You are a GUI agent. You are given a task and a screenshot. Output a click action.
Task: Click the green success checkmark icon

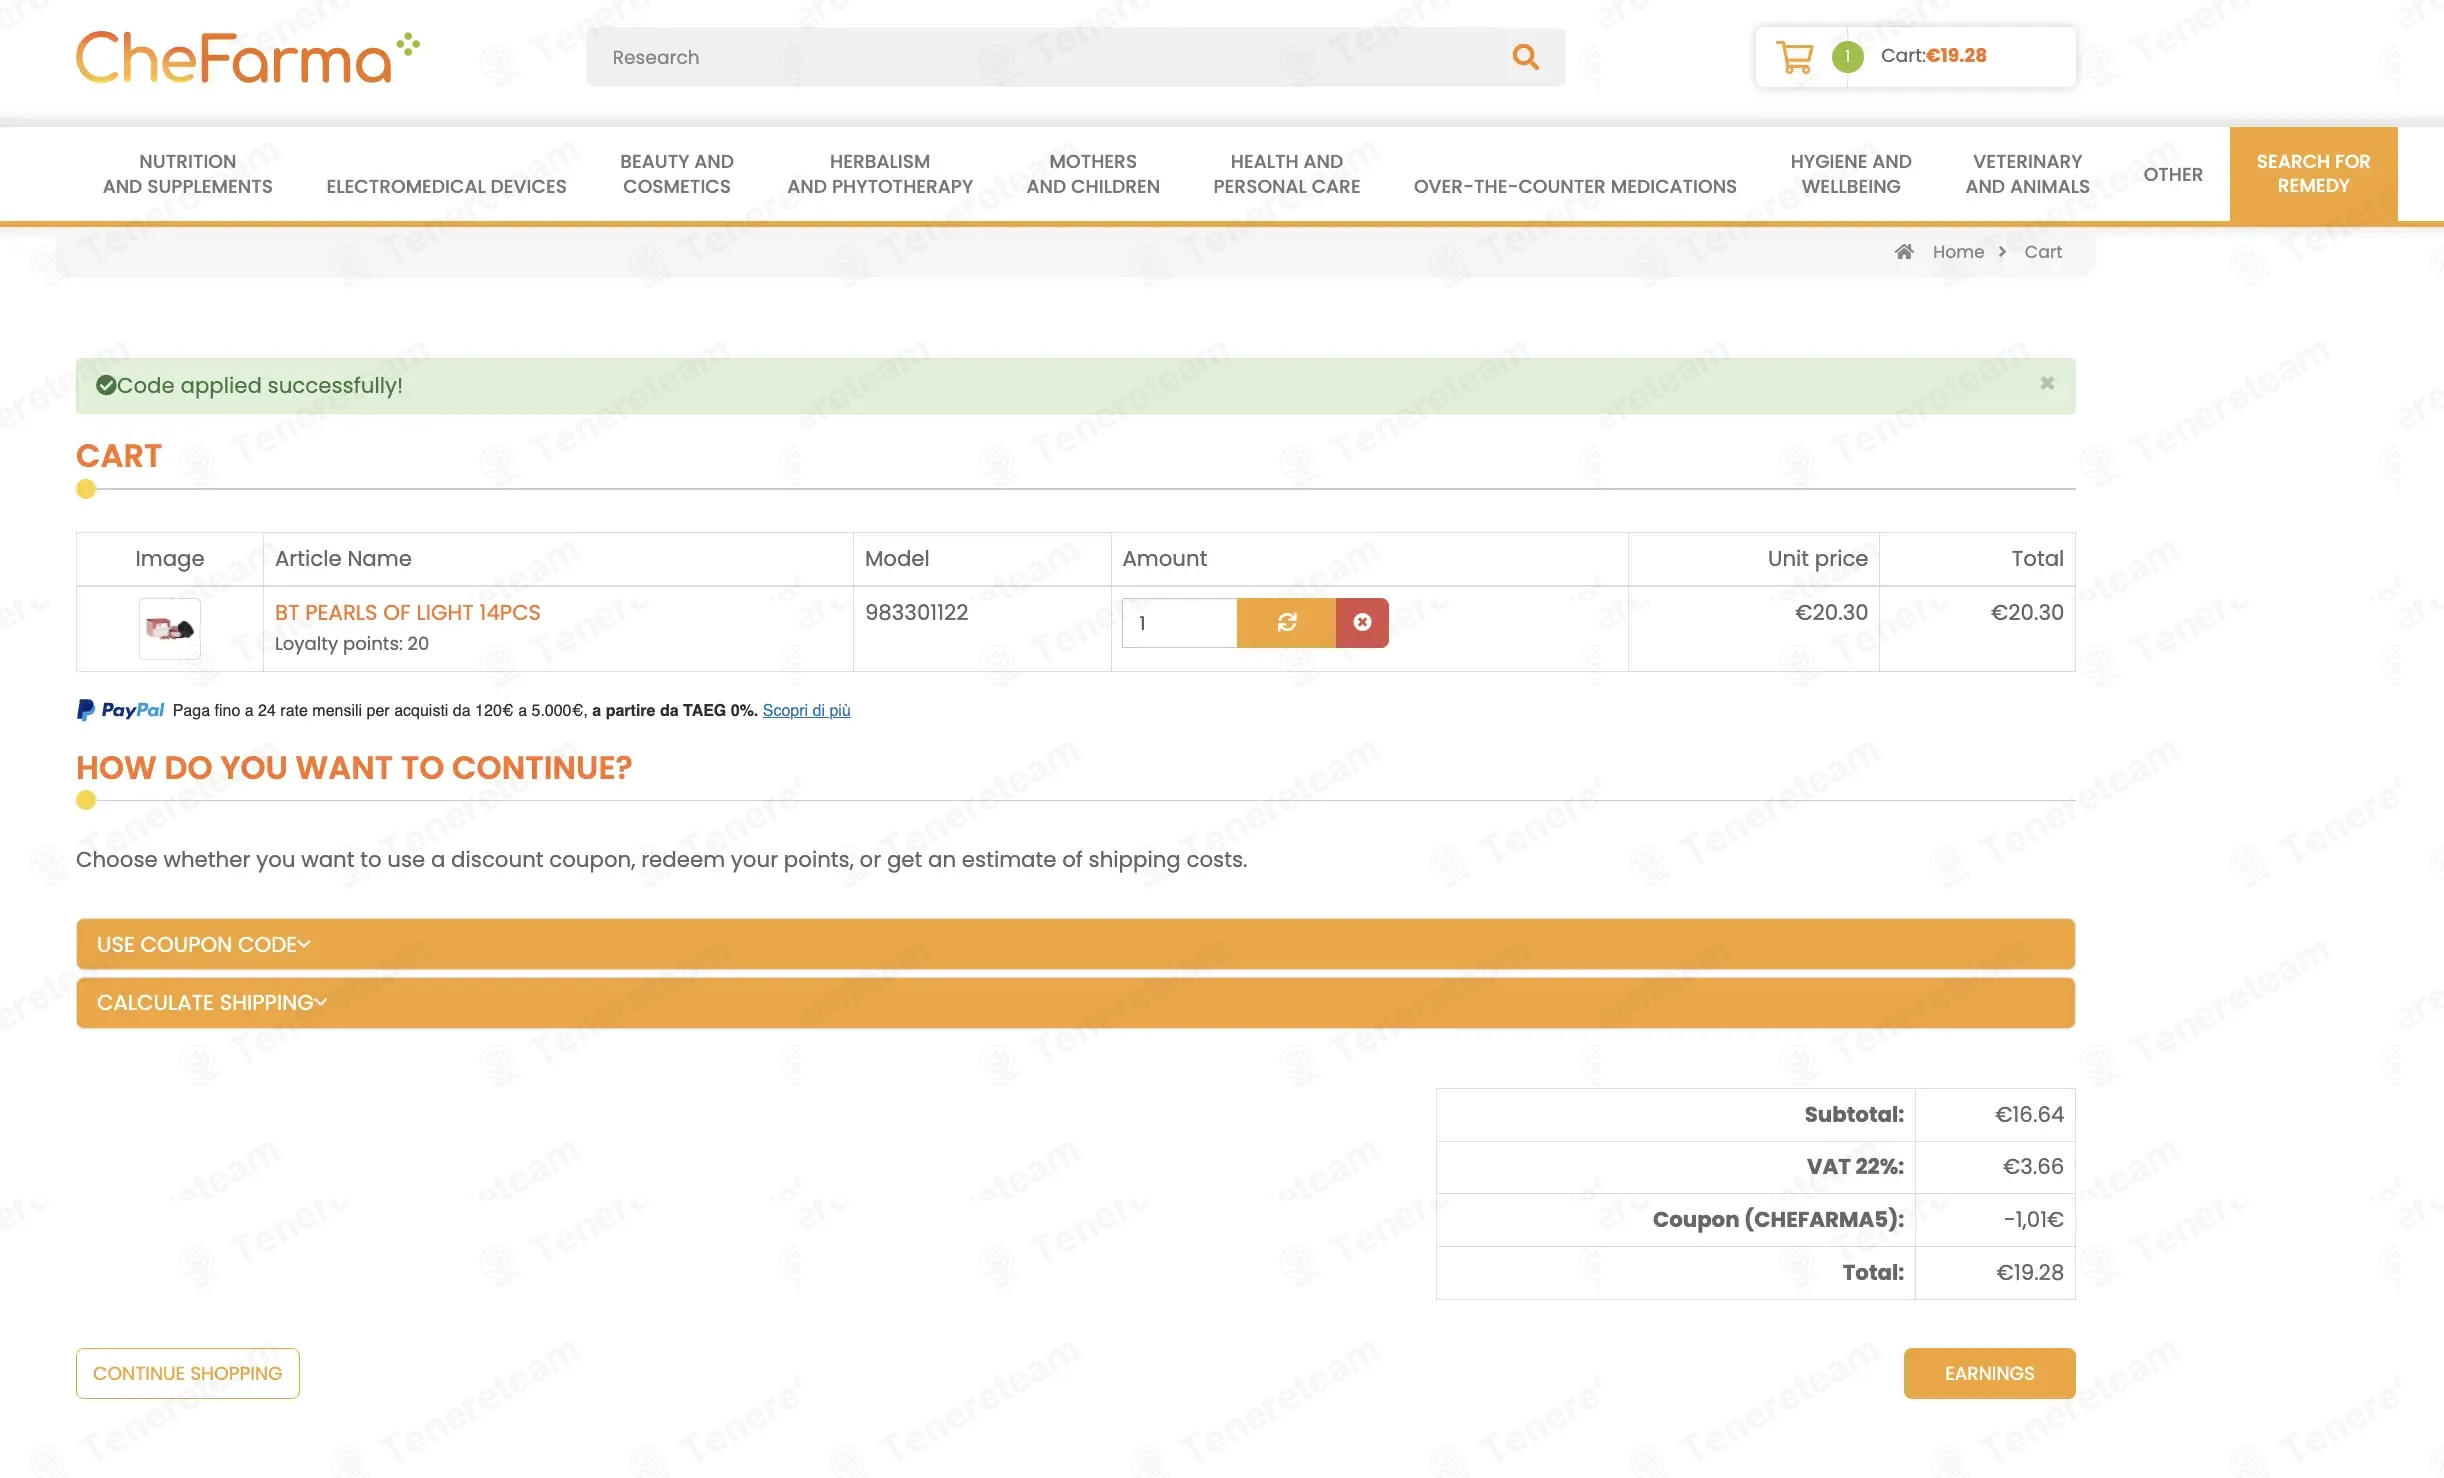tap(106, 385)
